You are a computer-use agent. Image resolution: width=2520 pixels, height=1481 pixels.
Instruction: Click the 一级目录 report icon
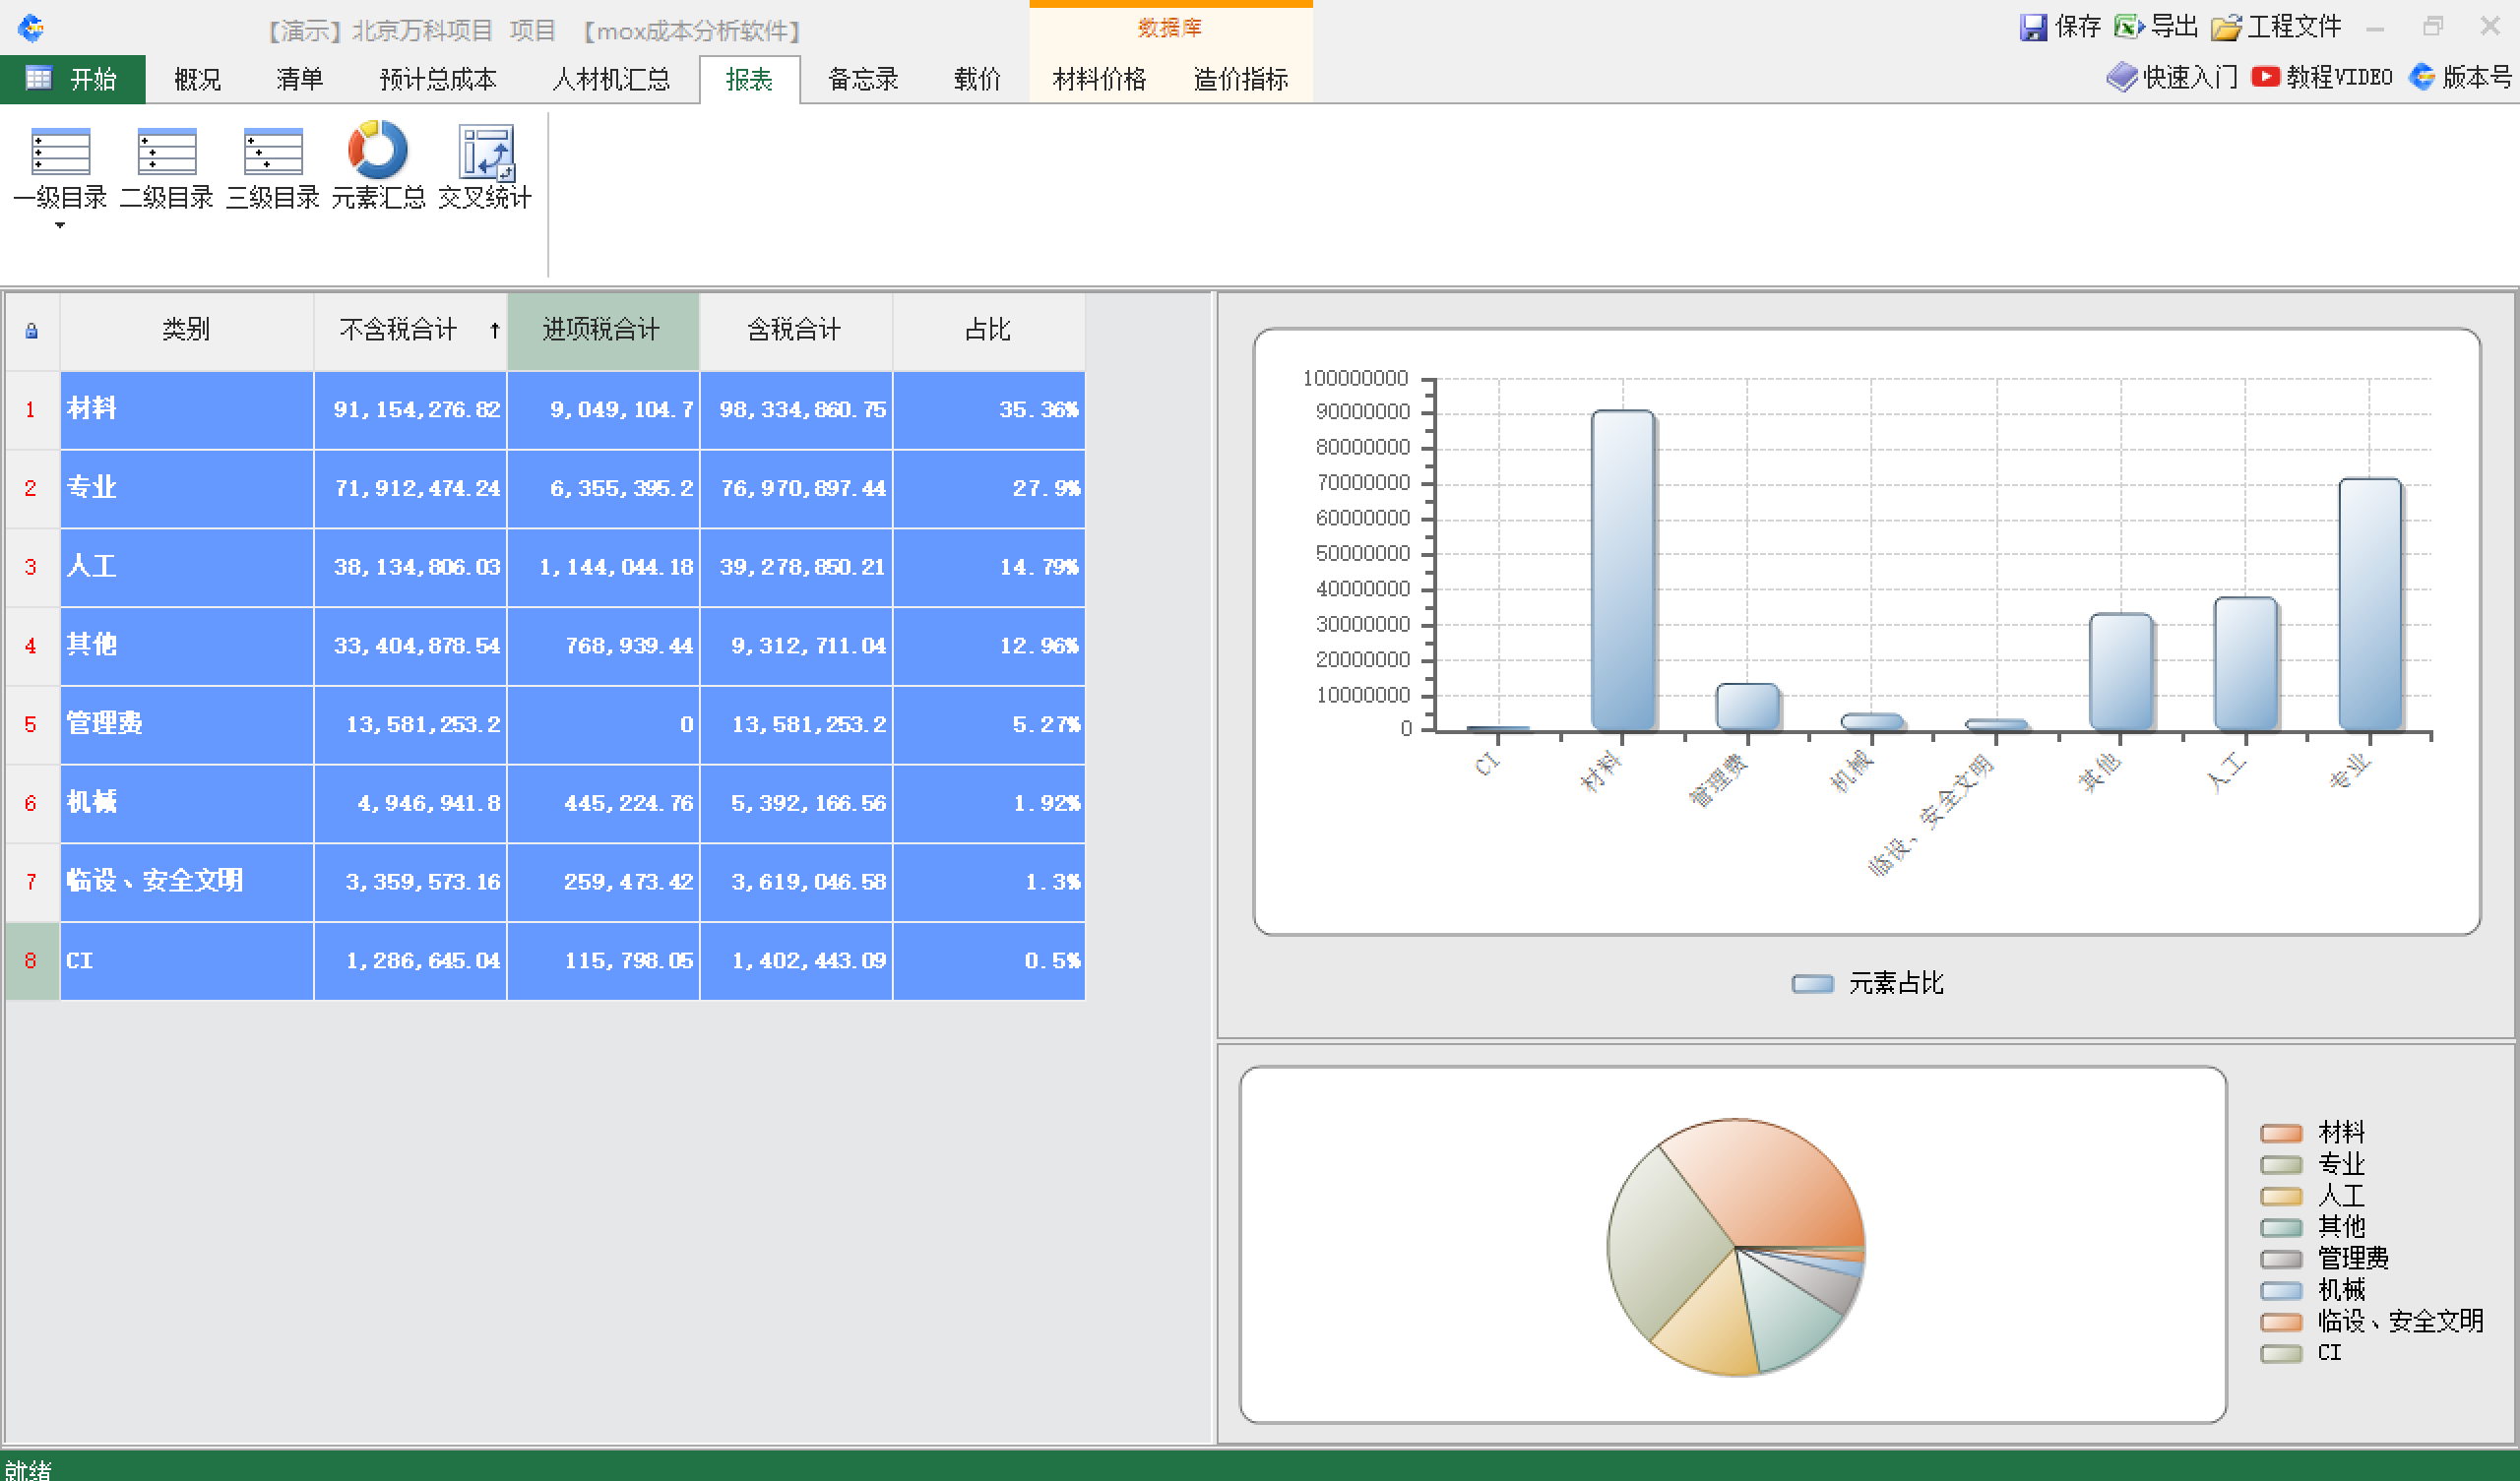point(60,152)
